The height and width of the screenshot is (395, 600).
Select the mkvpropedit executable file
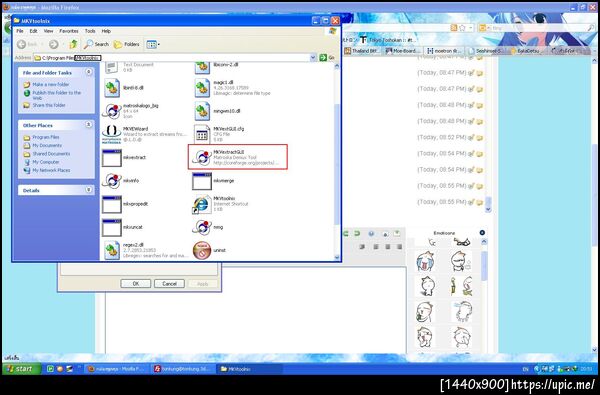(125, 204)
